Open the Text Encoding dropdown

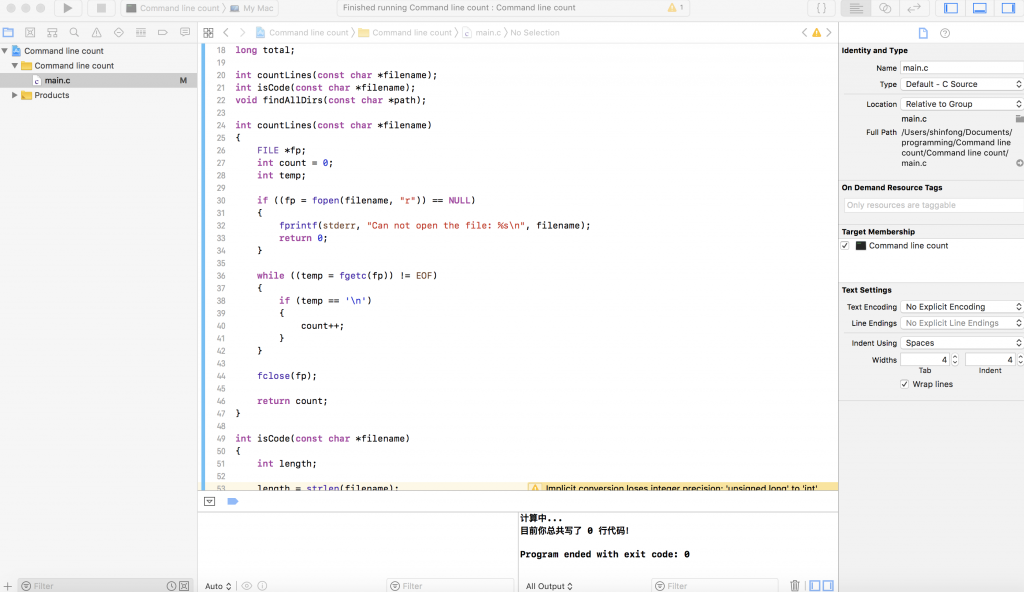coord(961,306)
